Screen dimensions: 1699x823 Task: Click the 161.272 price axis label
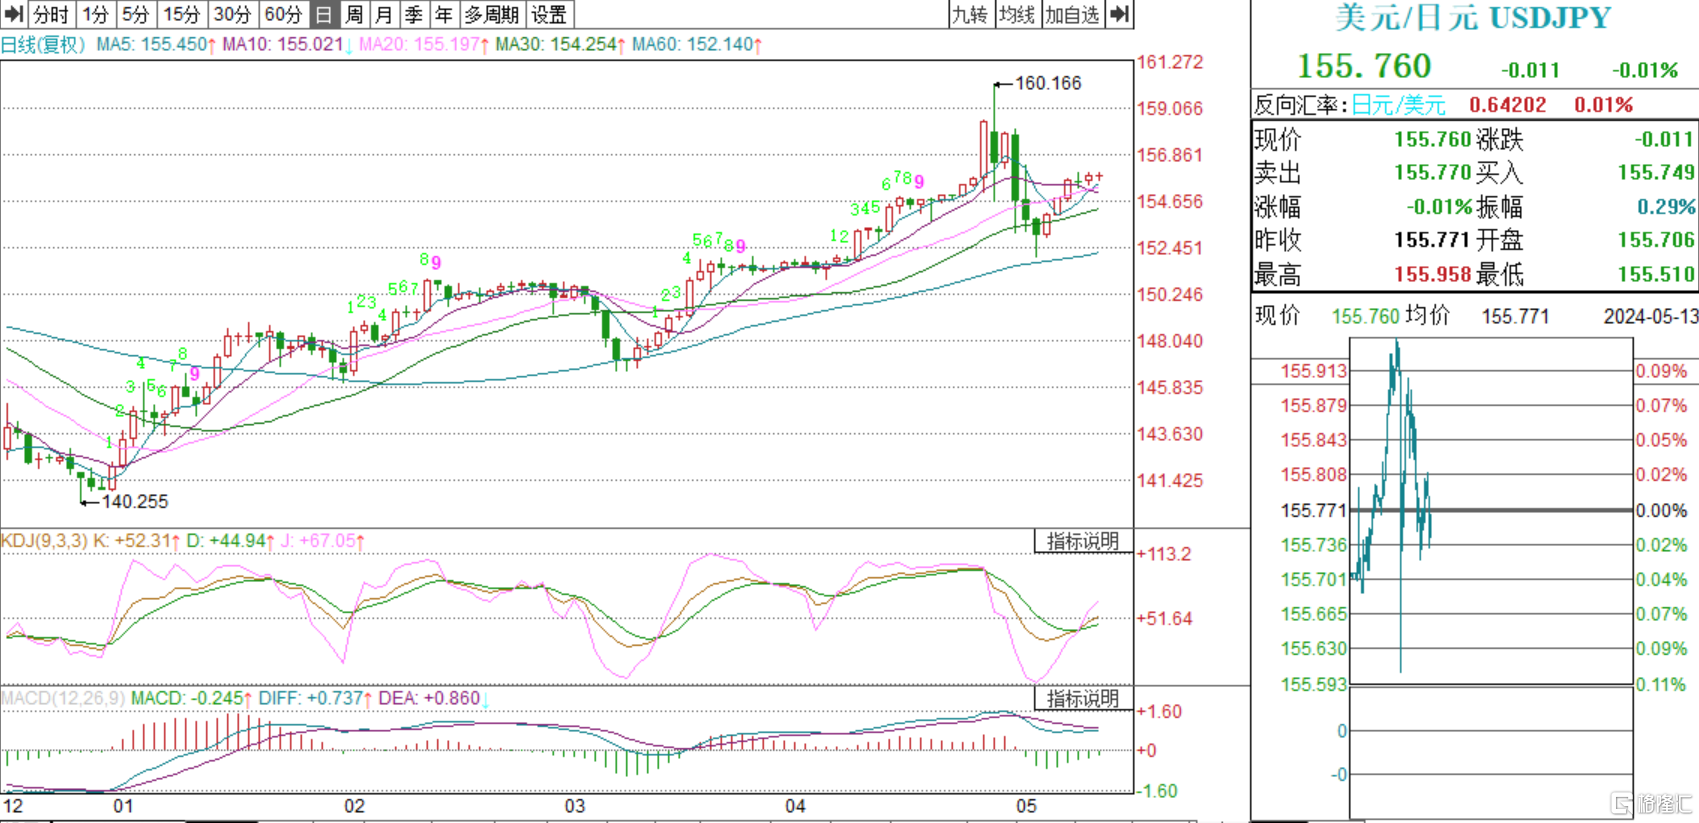coord(1169,62)
